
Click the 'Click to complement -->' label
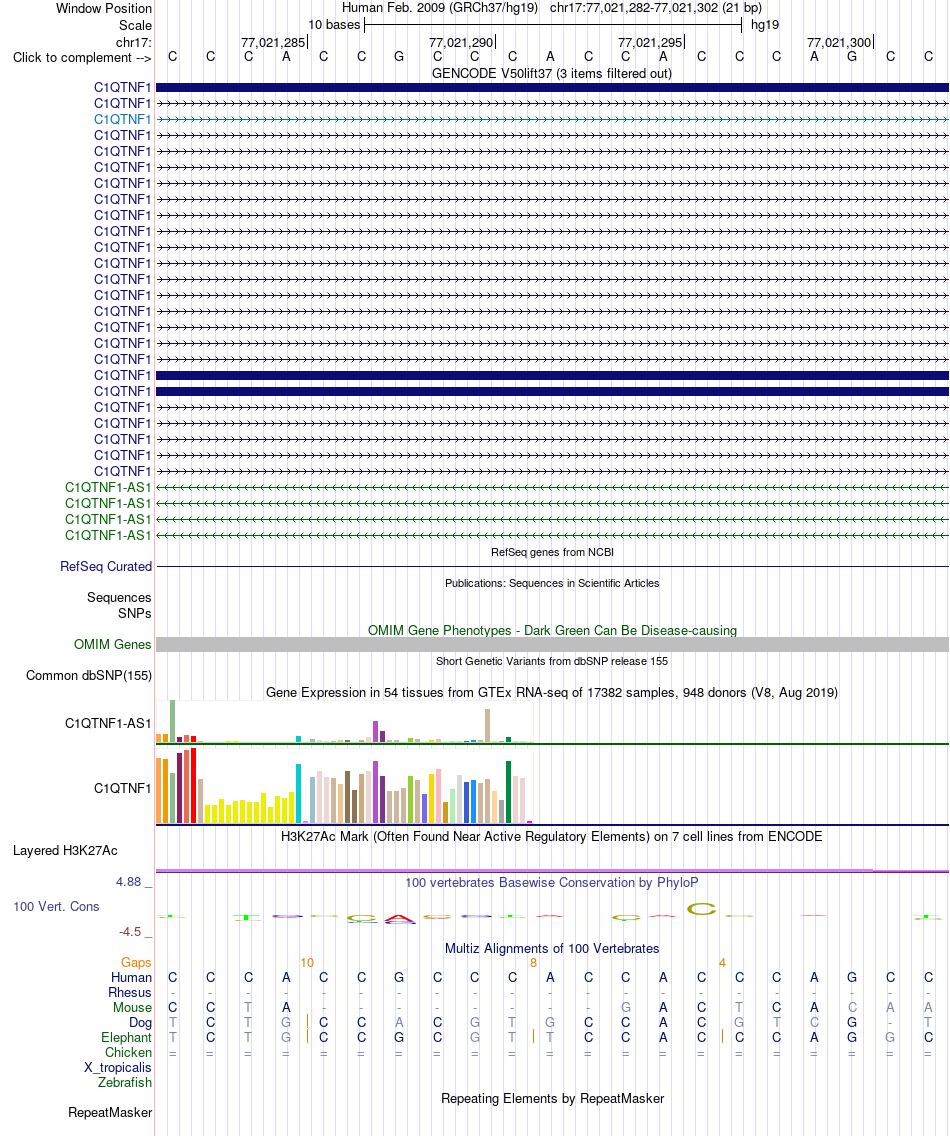tap(82, 57)
